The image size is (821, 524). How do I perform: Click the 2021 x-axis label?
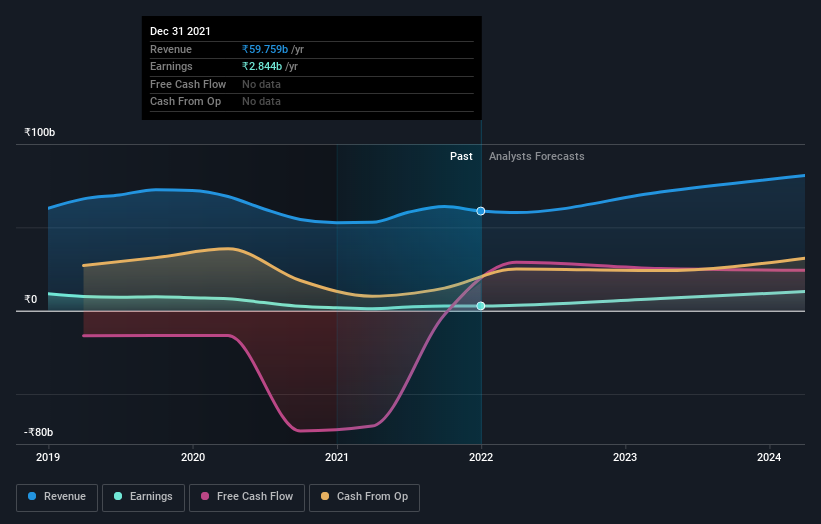337,457
